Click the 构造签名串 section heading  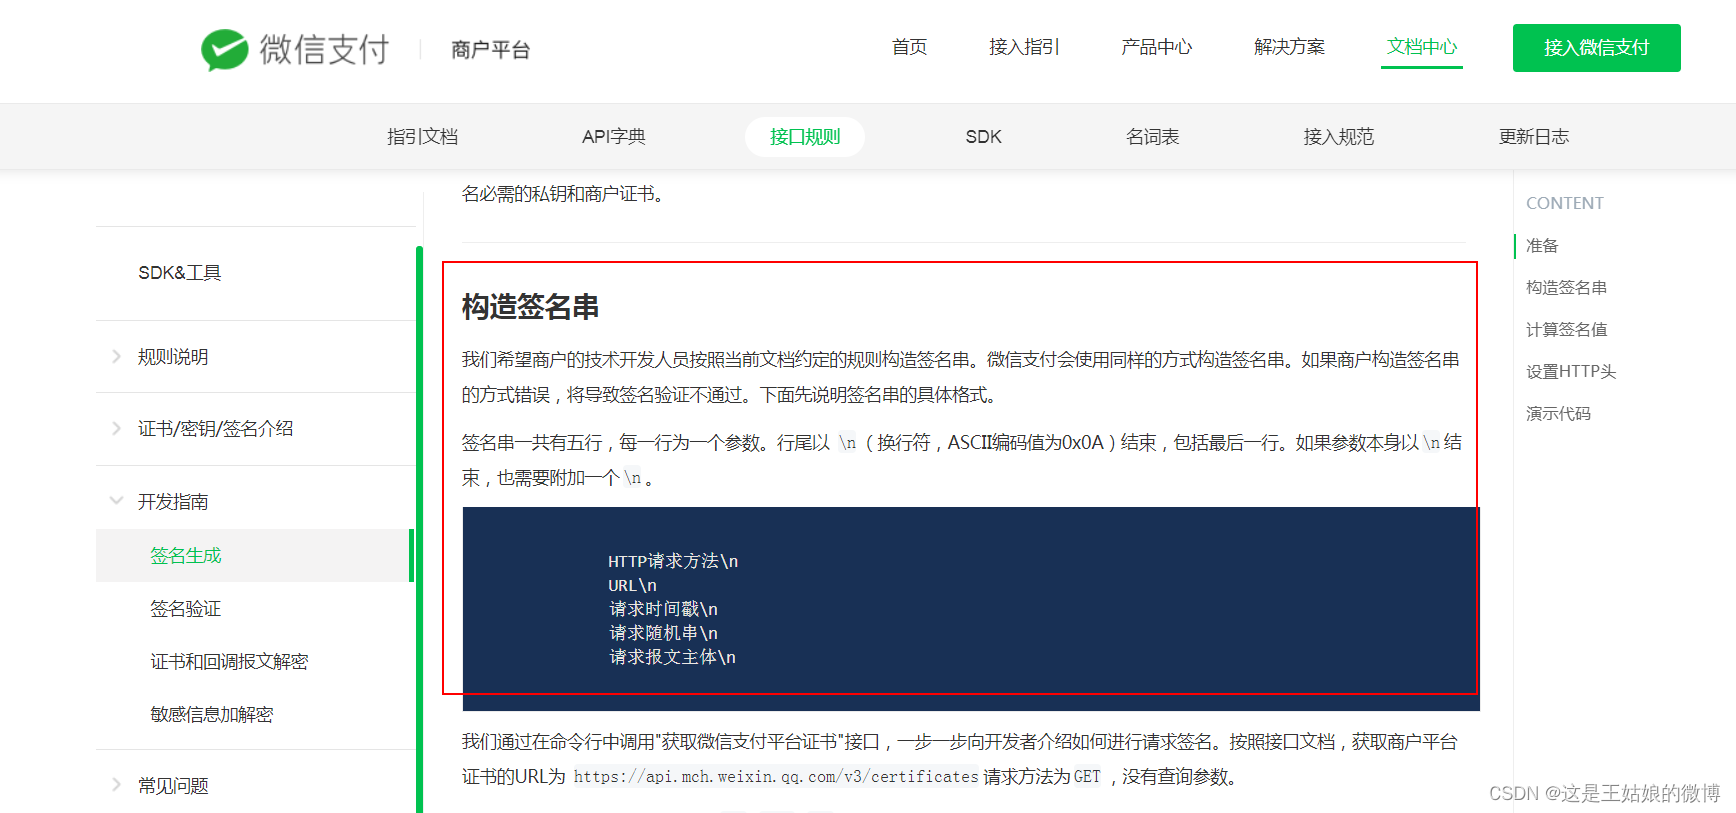click(x=530, y=307)
